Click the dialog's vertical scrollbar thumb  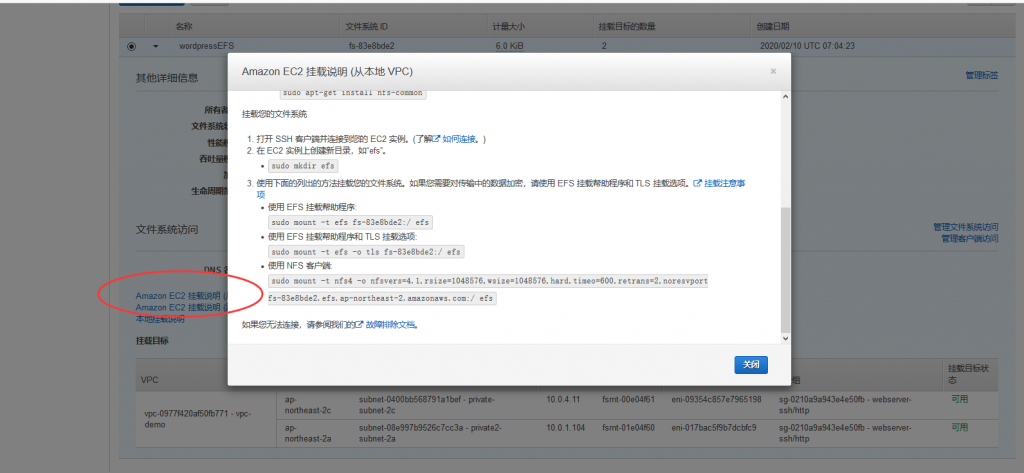pos(785,269)
